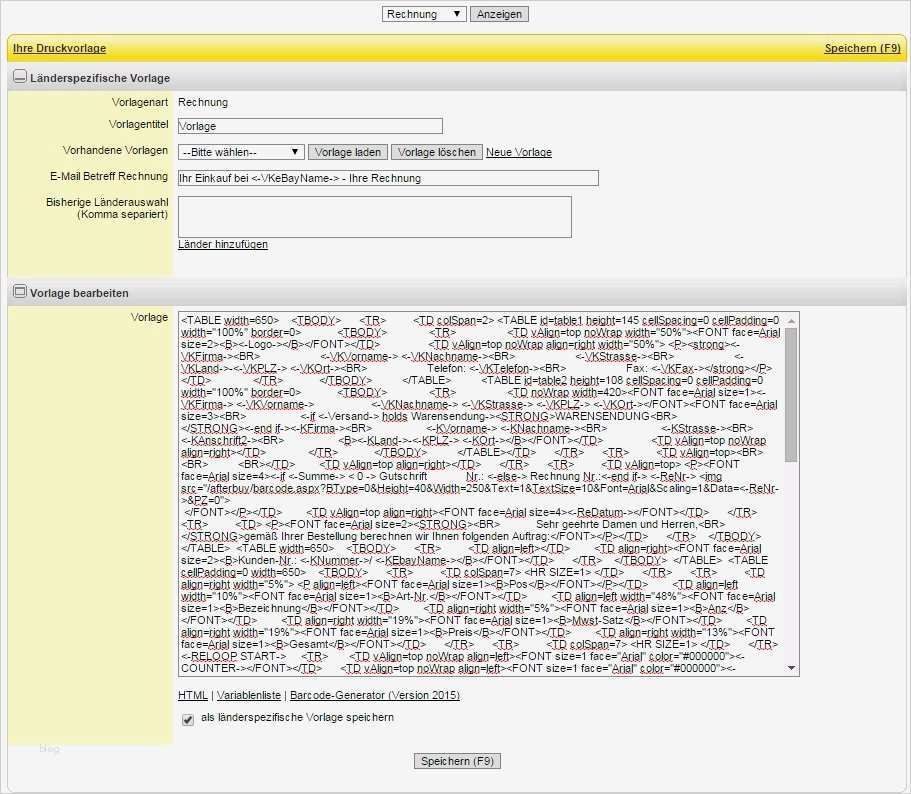Toggle als länderspezifische Vorlage speichern checkbox
911x794 pixels.
pos(188,720)
